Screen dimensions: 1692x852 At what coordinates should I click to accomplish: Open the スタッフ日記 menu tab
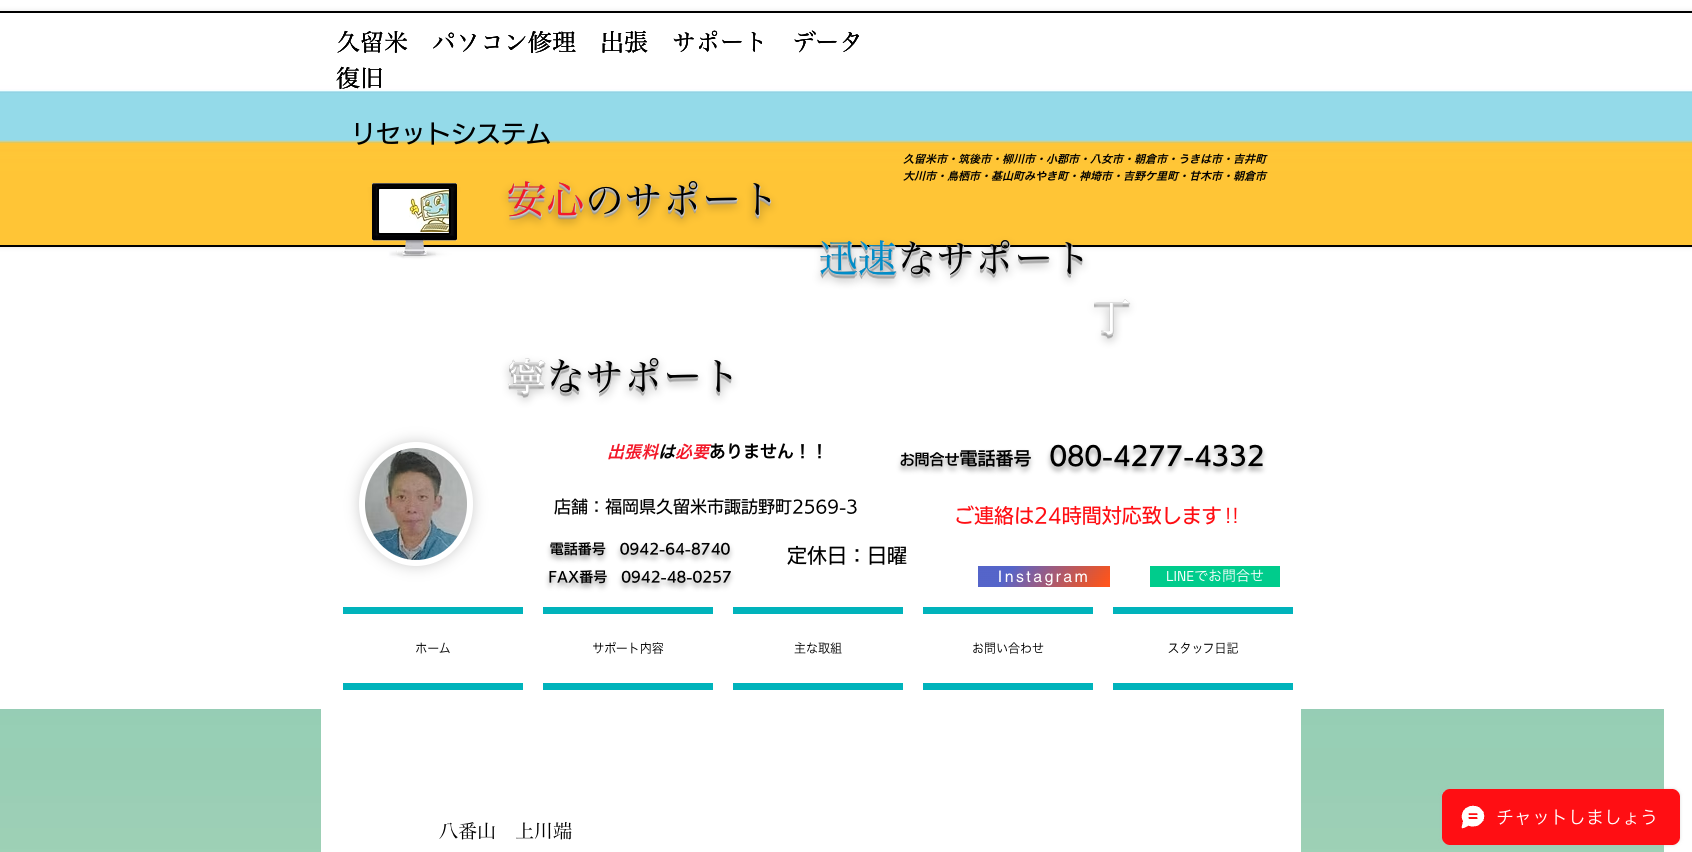pos(1203,648)
